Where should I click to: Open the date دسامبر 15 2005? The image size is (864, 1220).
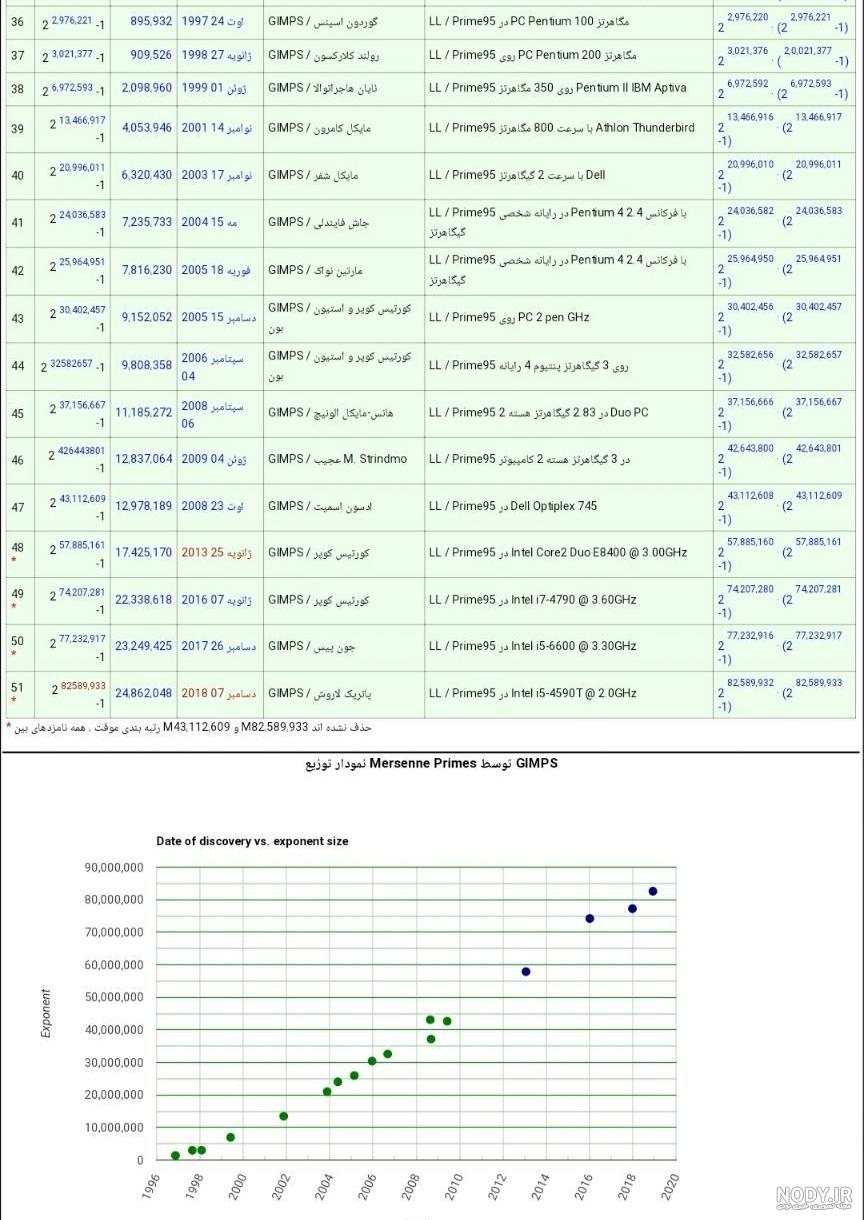tap(218, 317)
